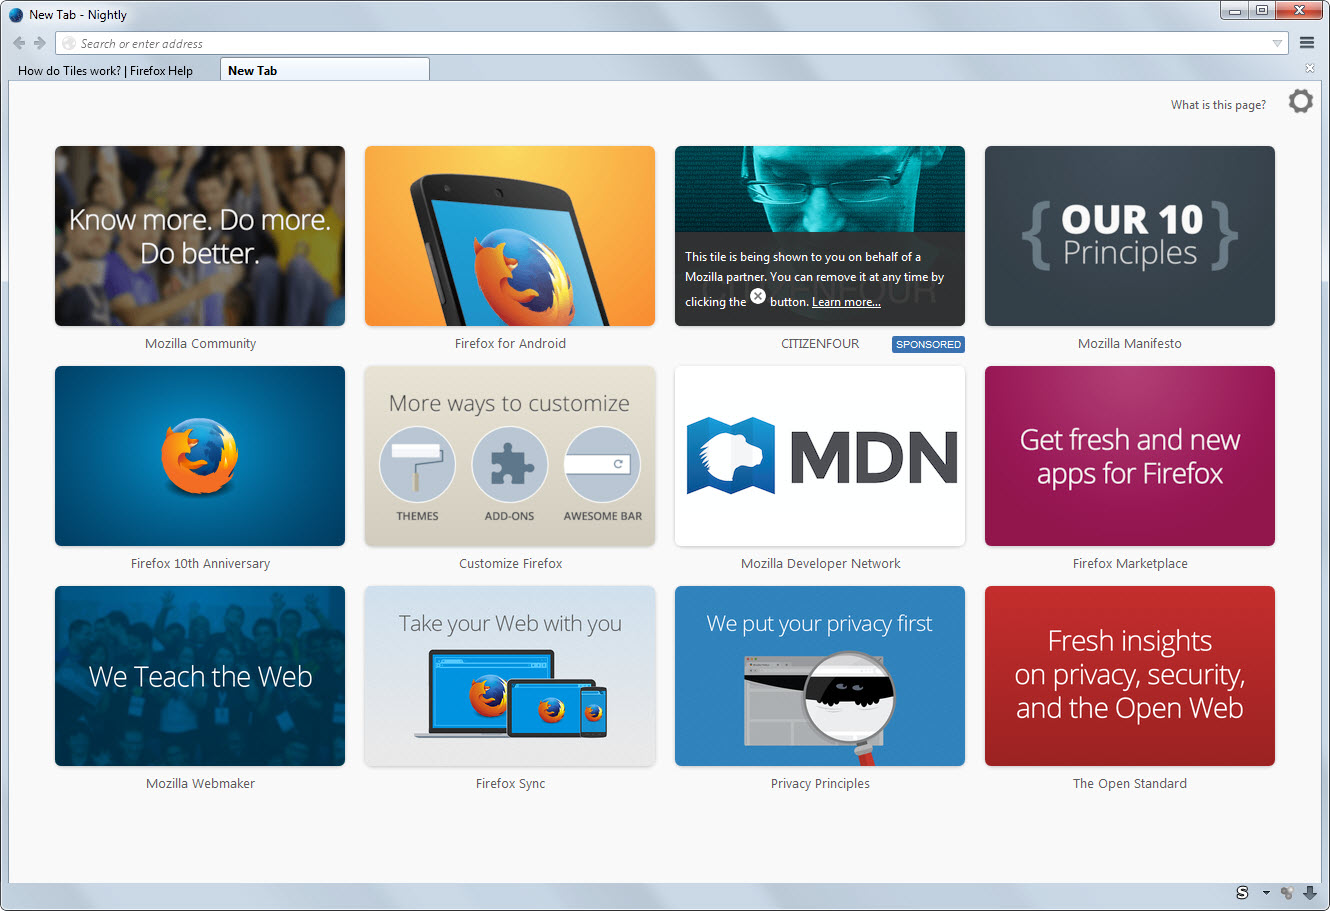Click the Firefox Sync caption
The width and height of the screenshot is (1330, 911).
[510, 783]
